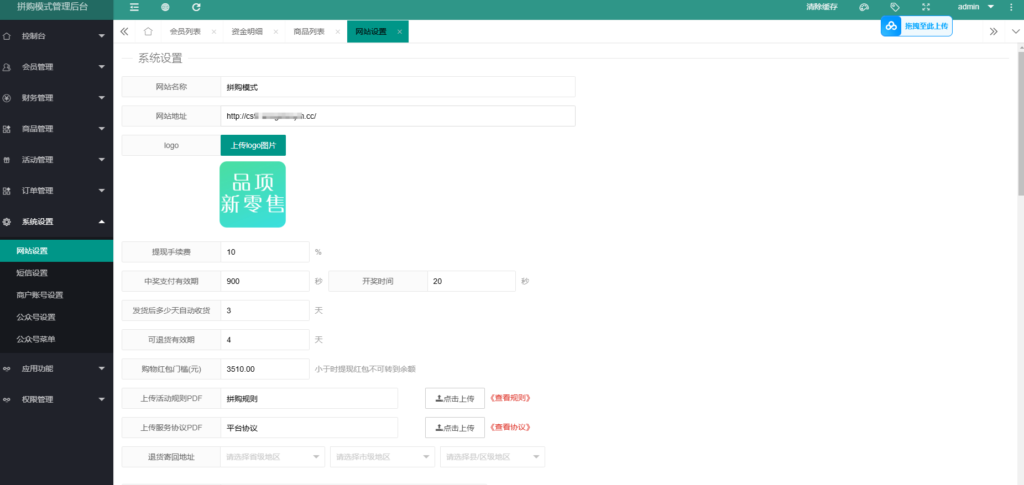Screen dimensions: 1024x485
Task: Click the globe website icon in header
Action: [x=165, y=7]
